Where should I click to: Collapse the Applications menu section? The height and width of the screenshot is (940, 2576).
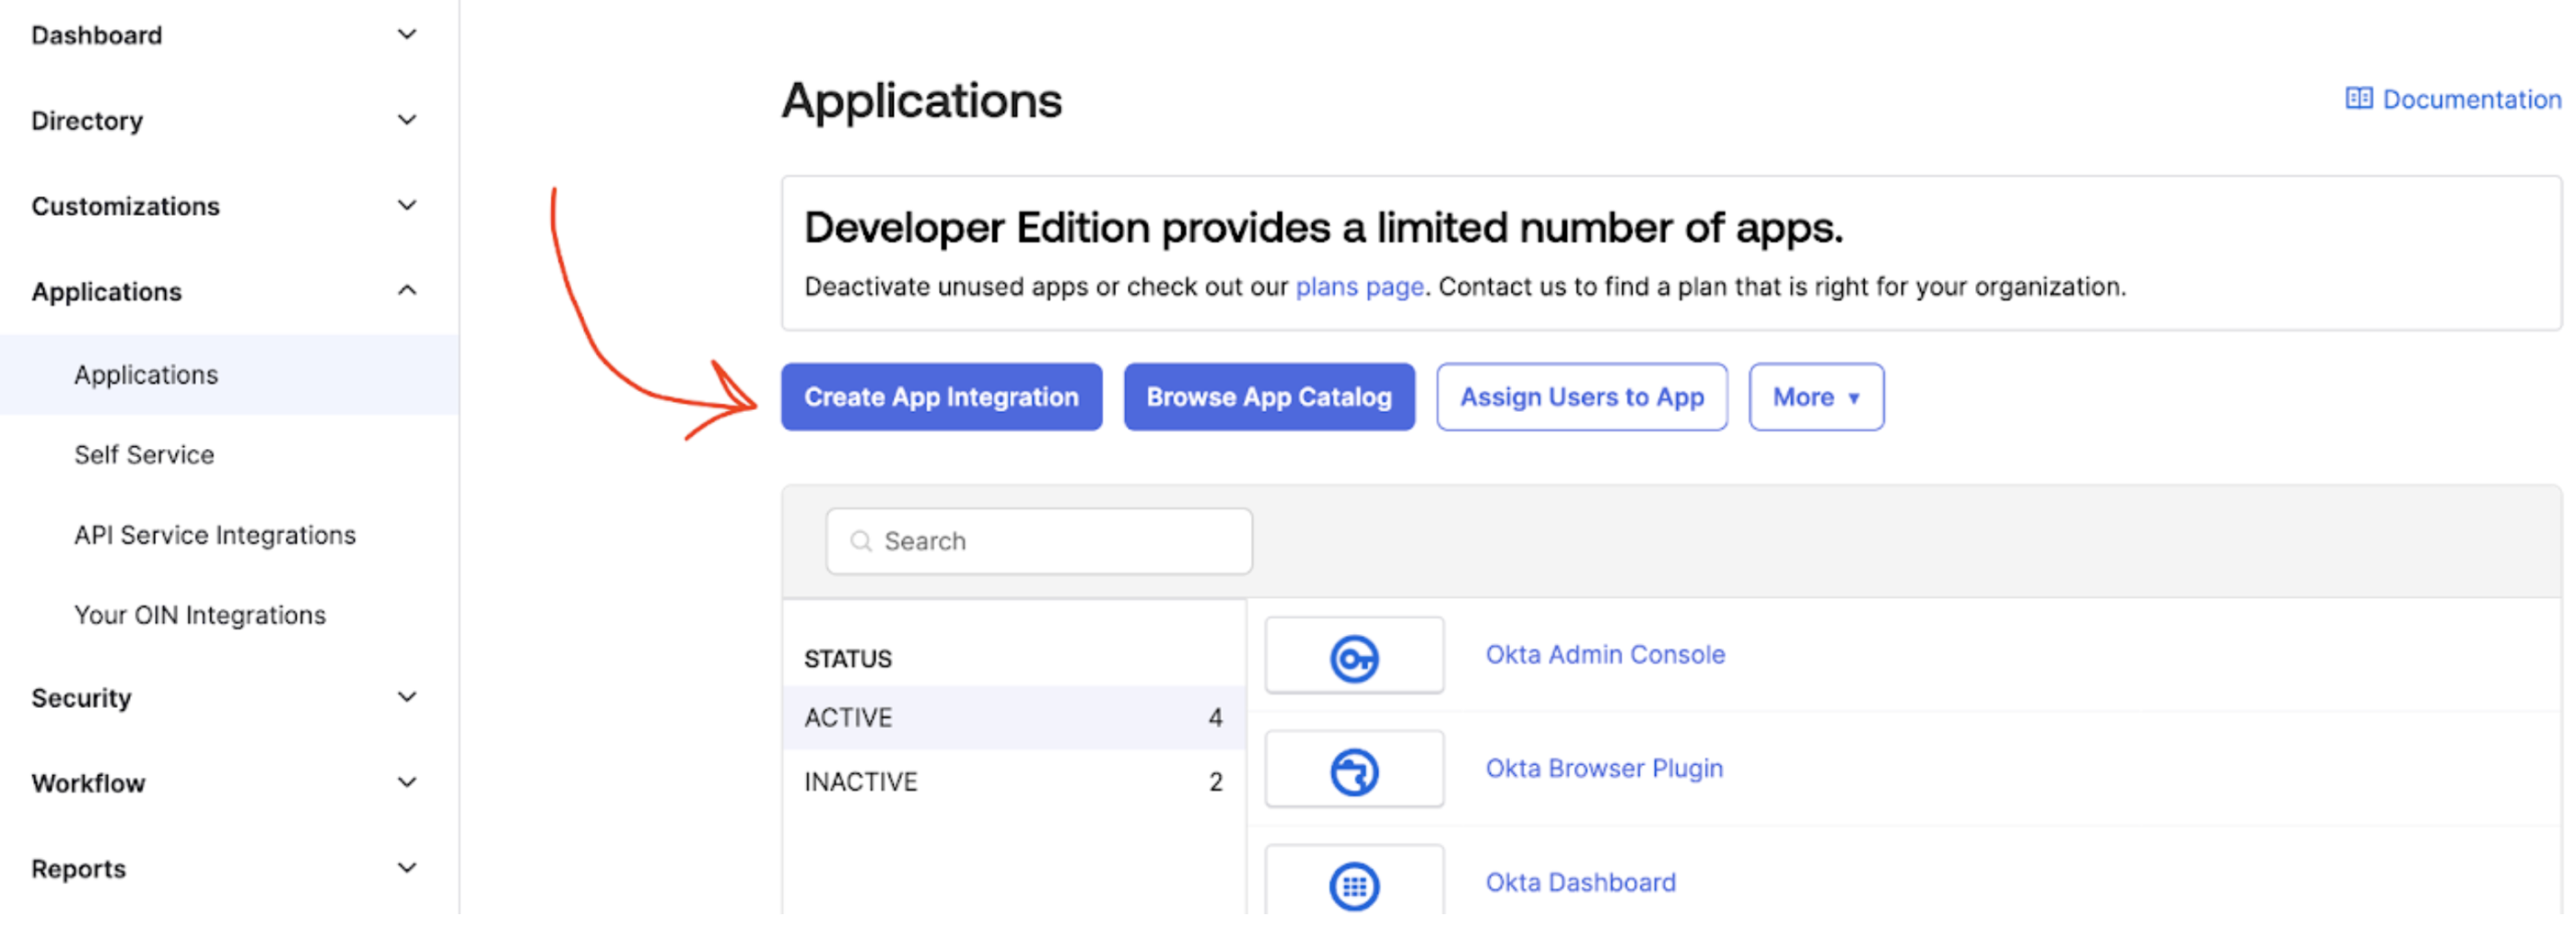(407, 291)
